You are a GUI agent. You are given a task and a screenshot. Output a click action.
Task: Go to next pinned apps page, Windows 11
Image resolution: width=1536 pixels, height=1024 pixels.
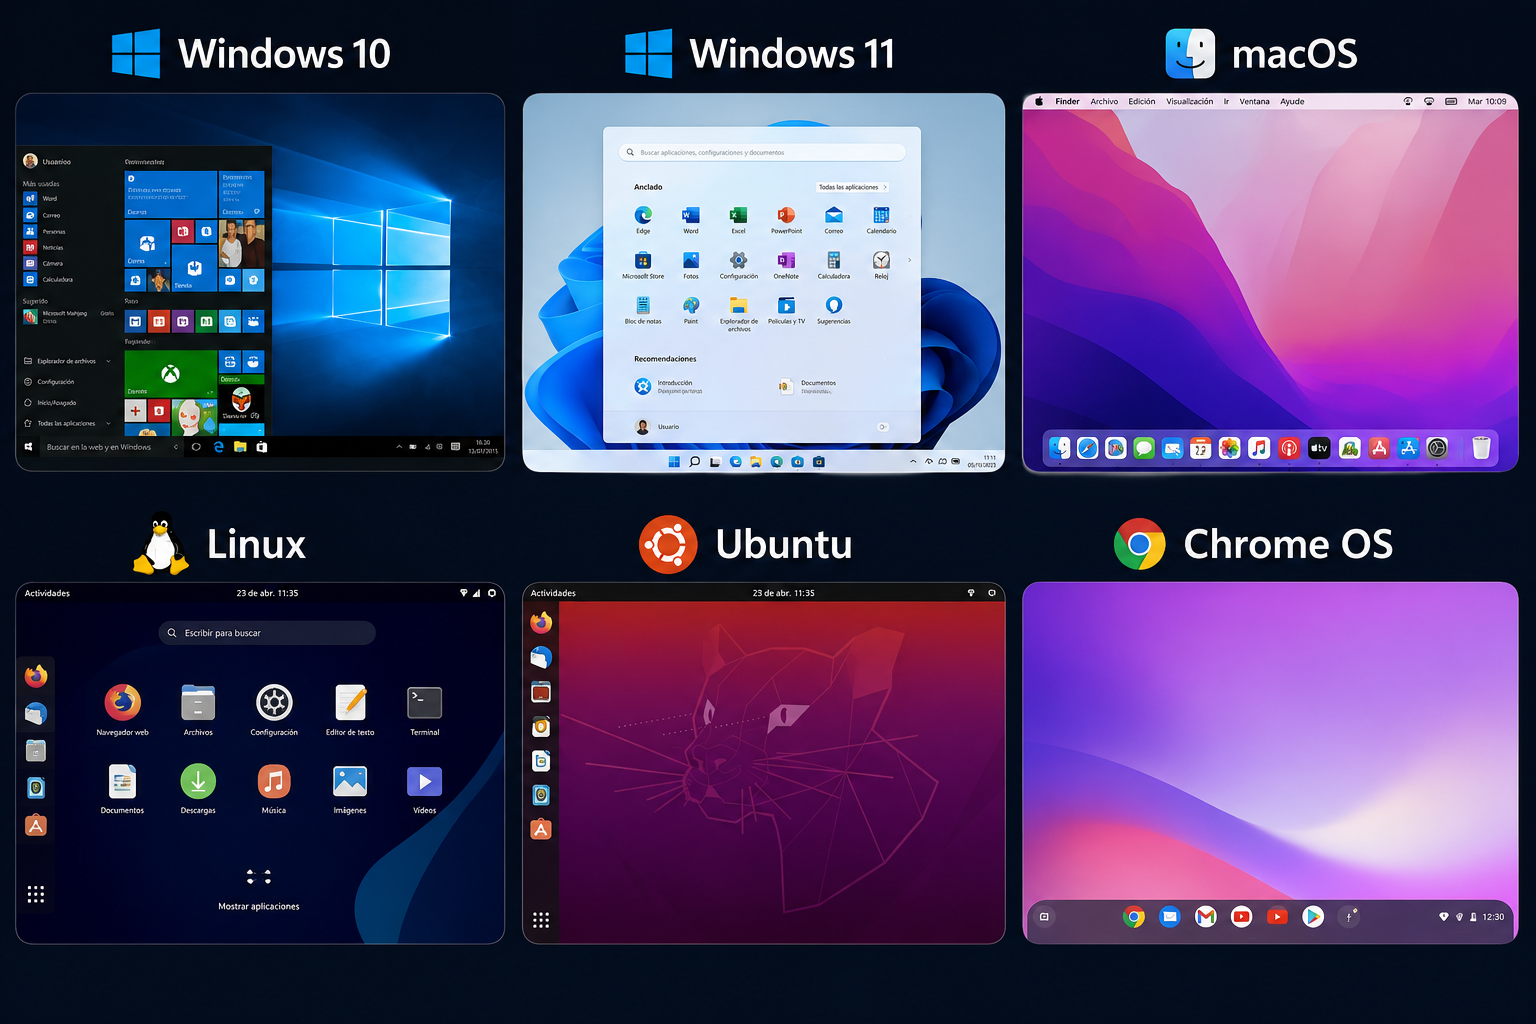(909, 260)
